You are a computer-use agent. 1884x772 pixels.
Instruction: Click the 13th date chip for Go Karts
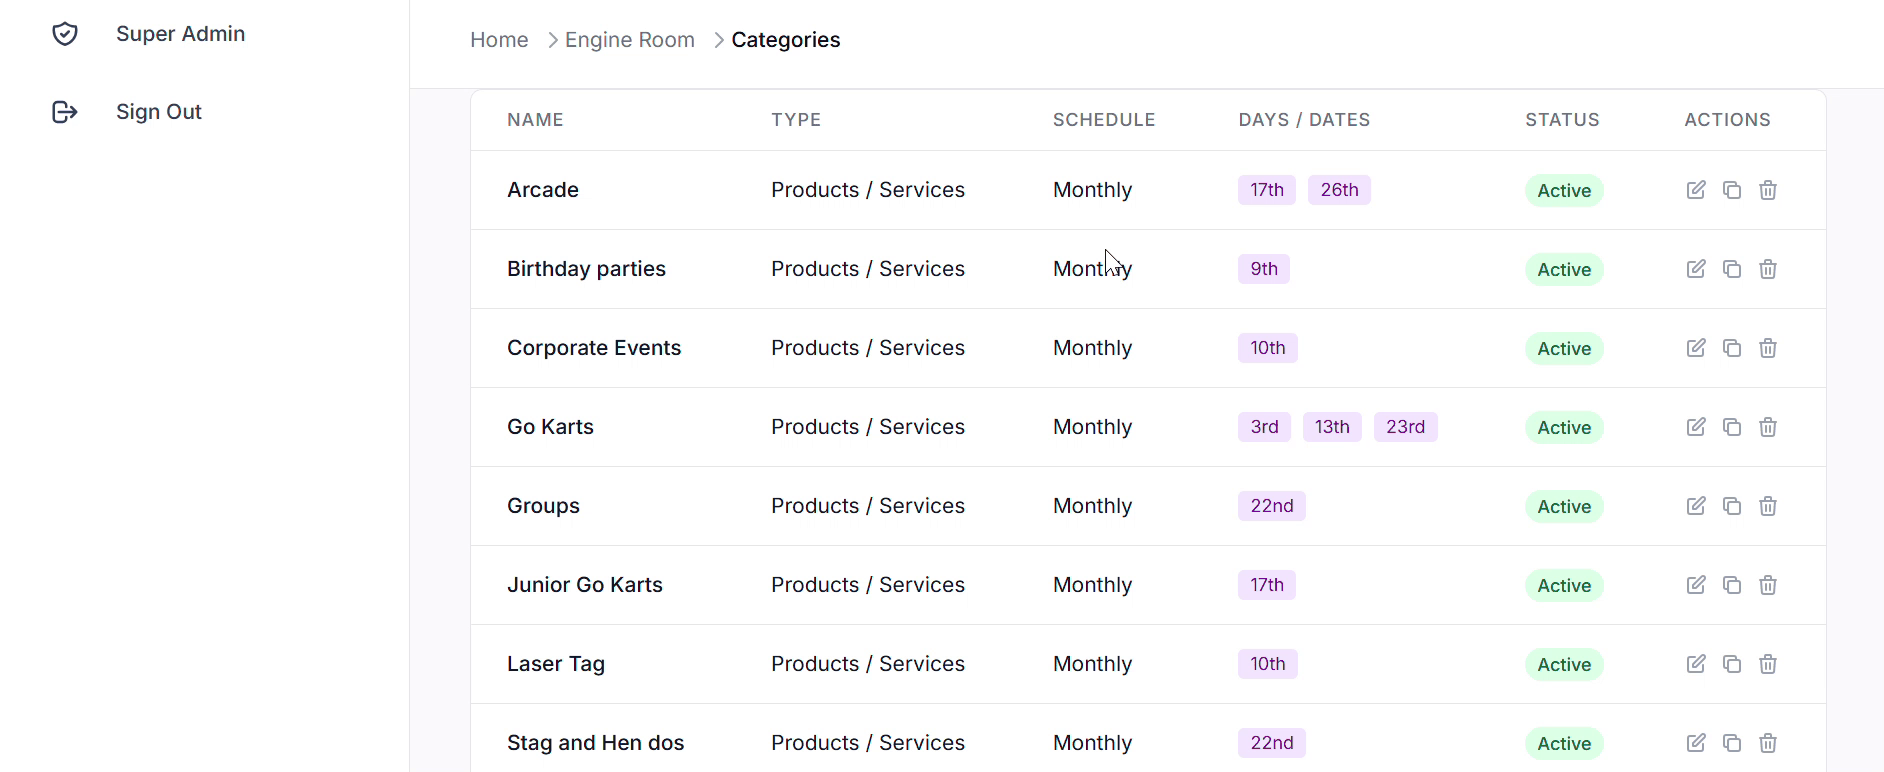coord(1331,427)
